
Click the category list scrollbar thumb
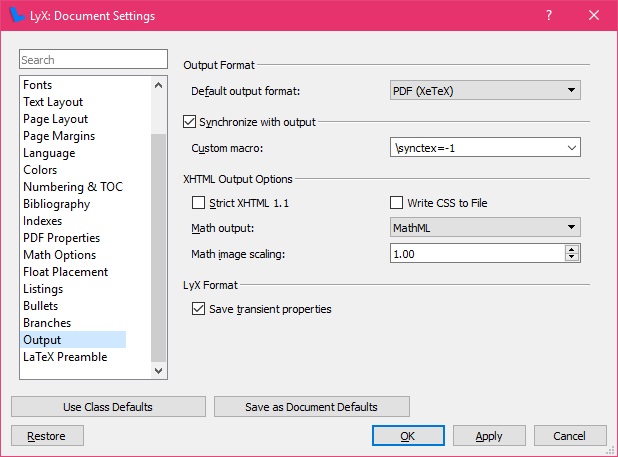(x=158, y=248)
